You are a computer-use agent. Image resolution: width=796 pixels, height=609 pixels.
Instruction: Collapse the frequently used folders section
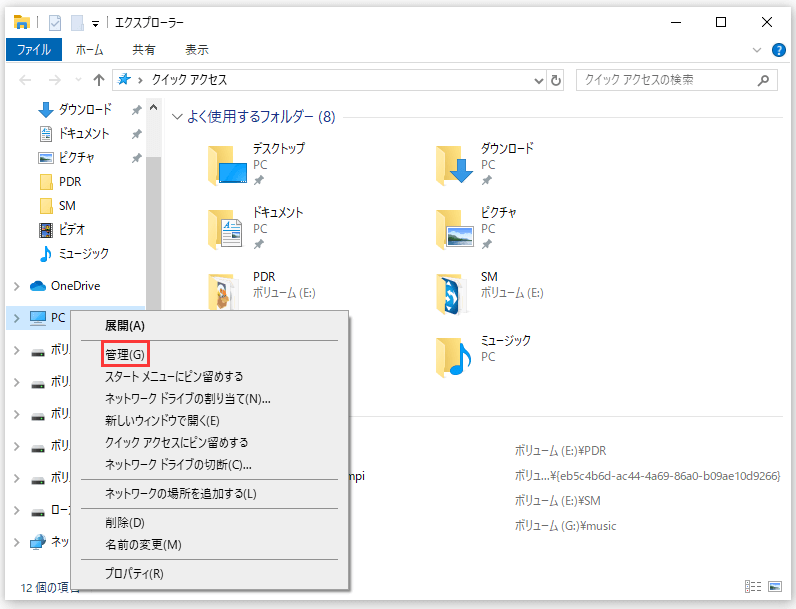177,117
